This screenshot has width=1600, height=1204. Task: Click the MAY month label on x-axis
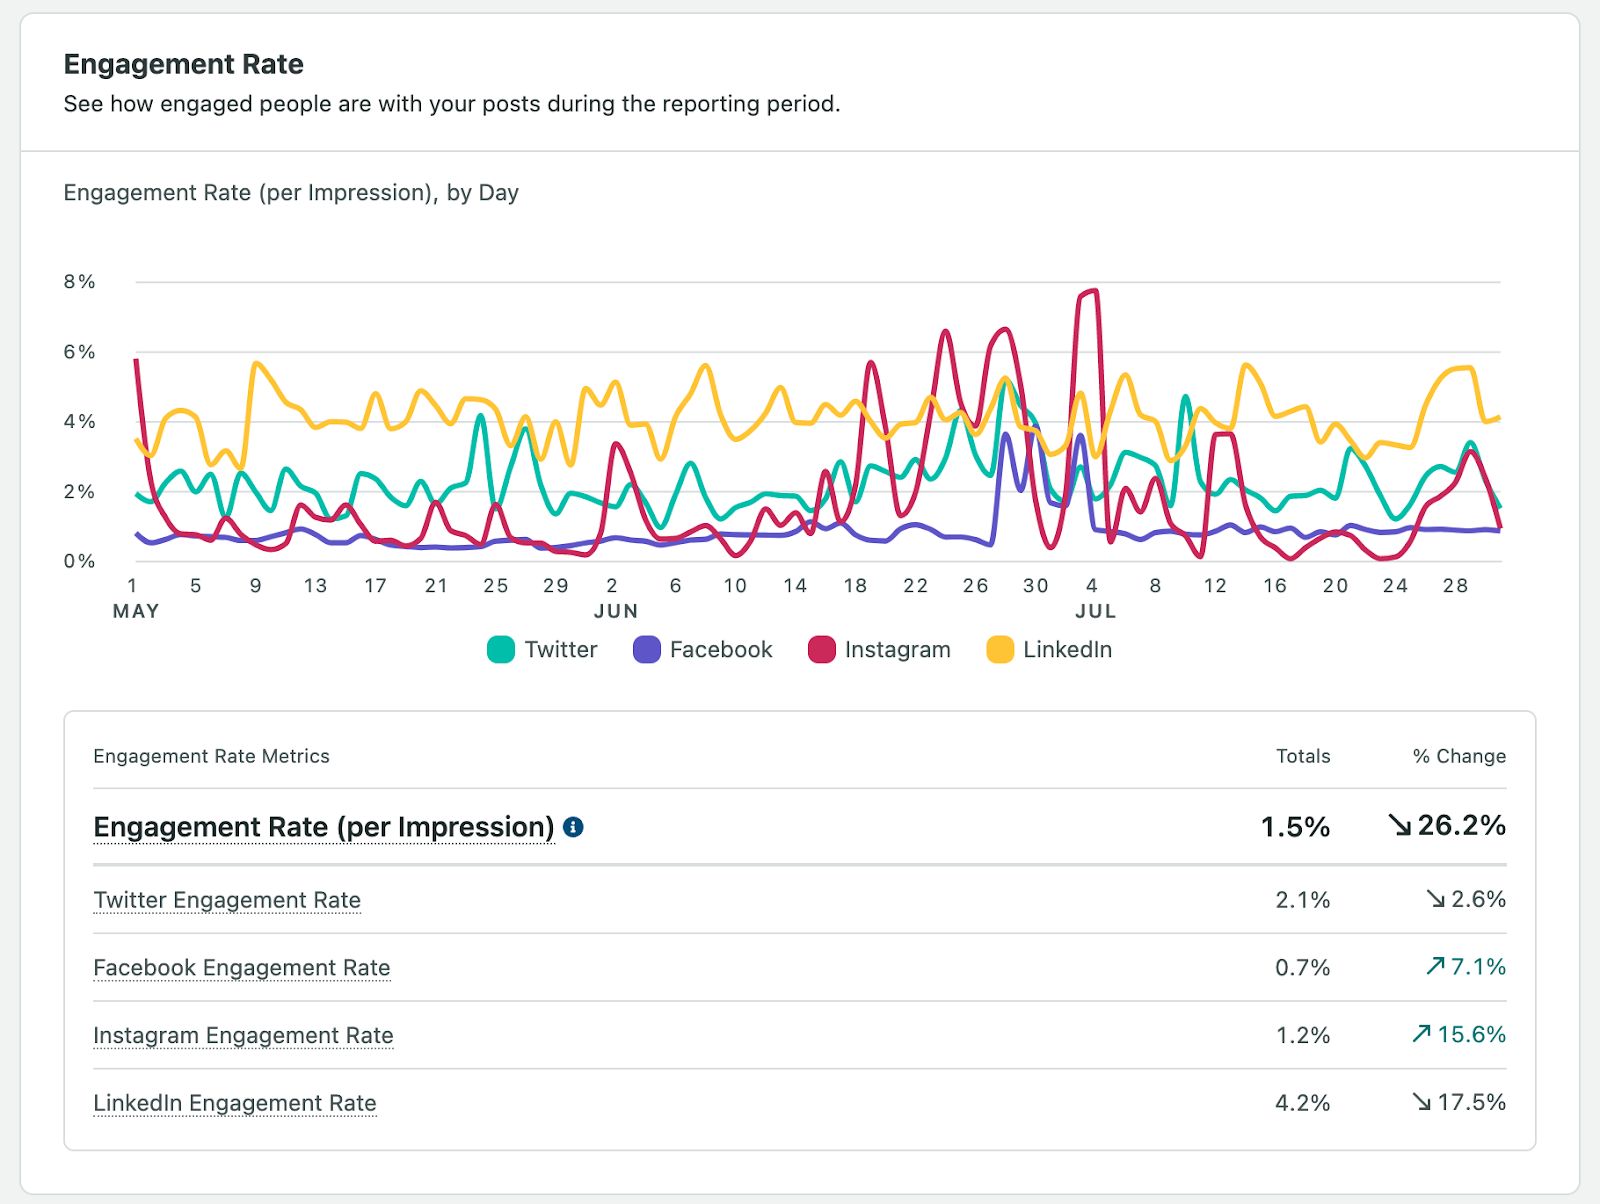[x=136, y=611]
